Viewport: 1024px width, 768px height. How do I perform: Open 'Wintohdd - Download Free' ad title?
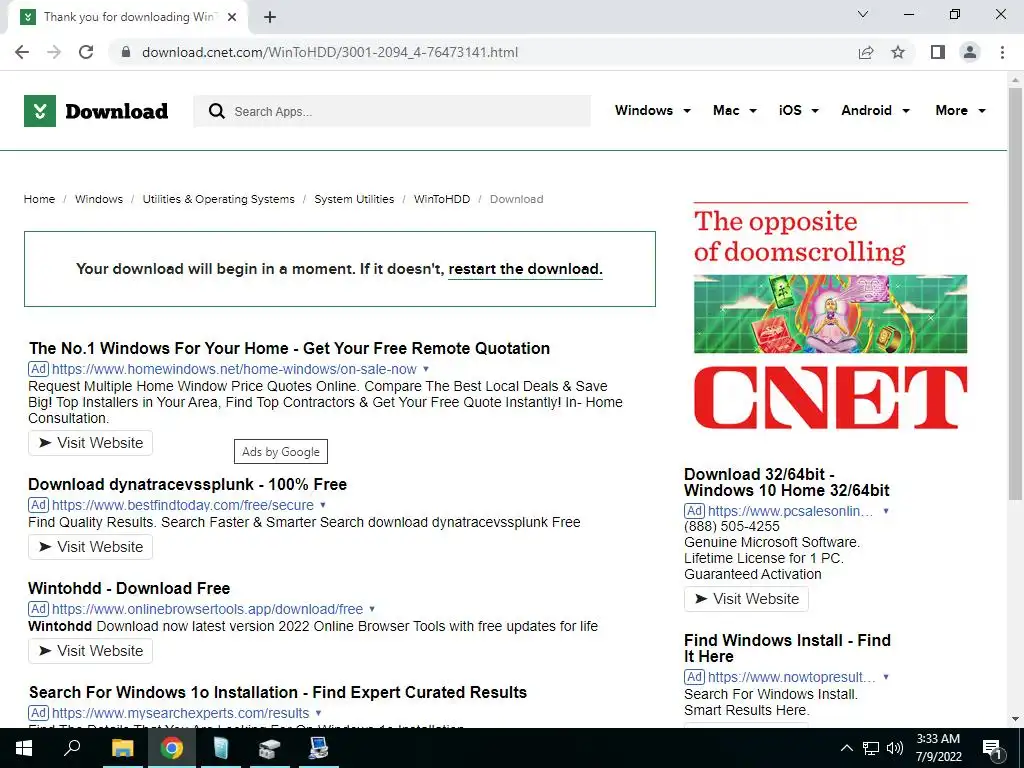[129, 588]
